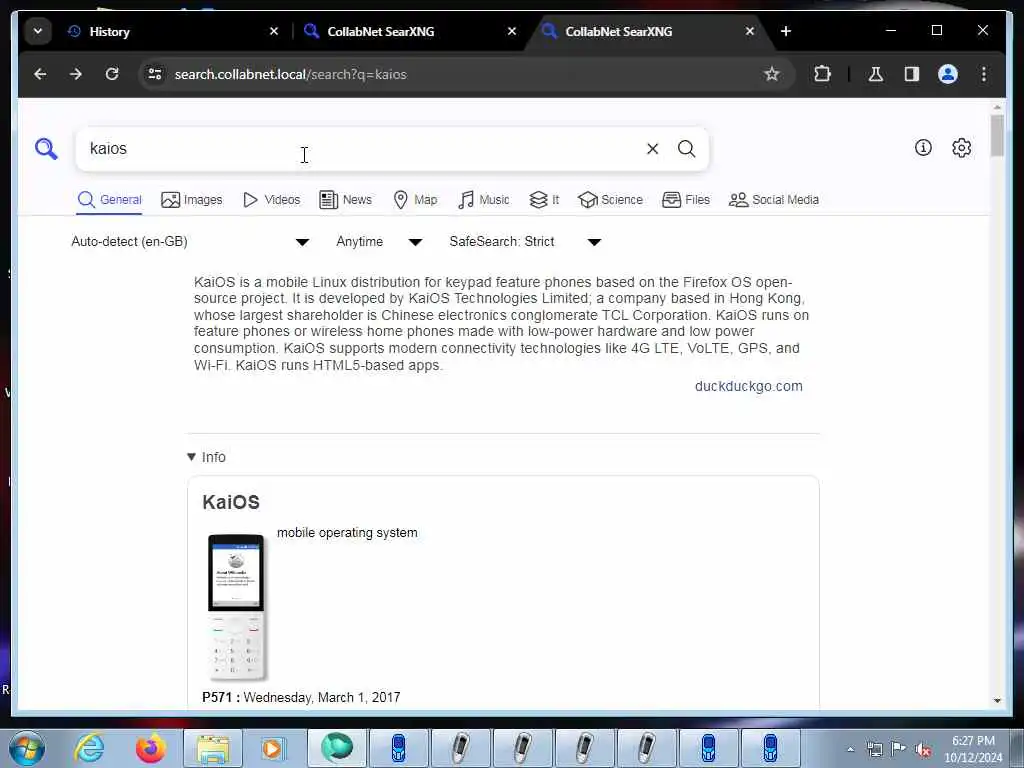The height and width of the screenshot is (768, 1024).
Task: Open Windows Media Player on taskbar
Action: 273,748
